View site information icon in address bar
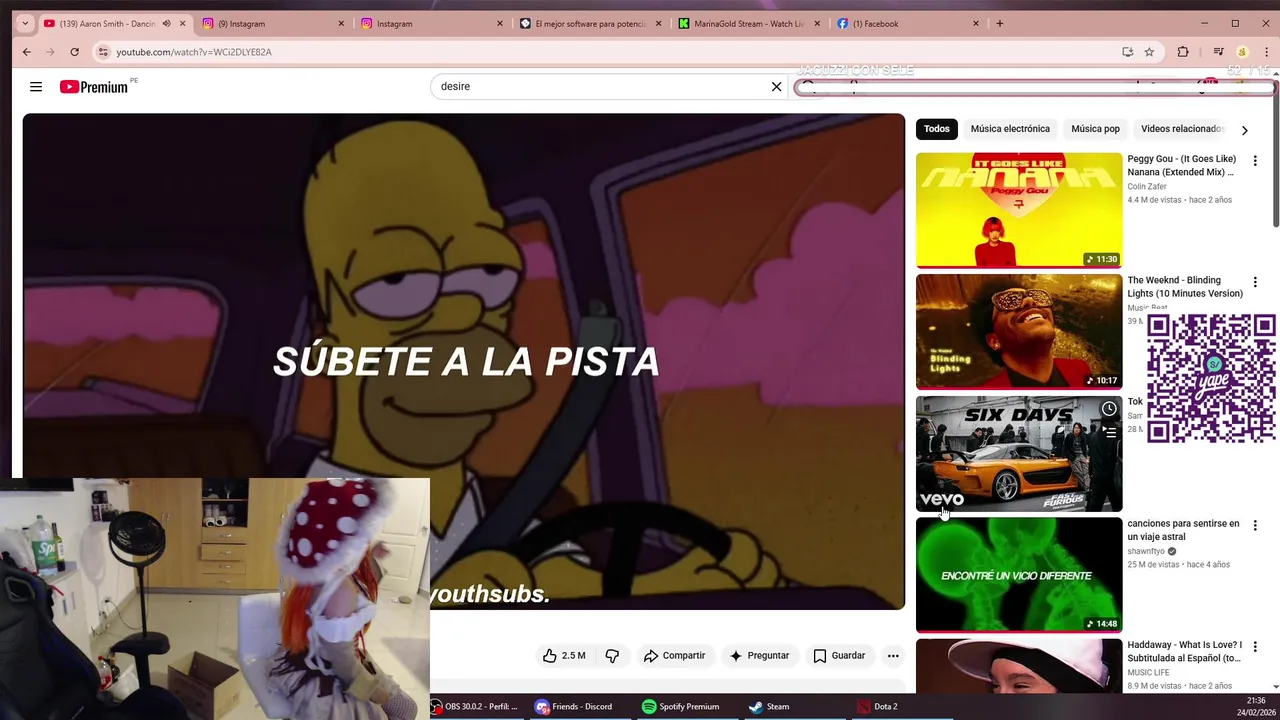The width and height of the screenshot is (1280, 720). [103, 52]
